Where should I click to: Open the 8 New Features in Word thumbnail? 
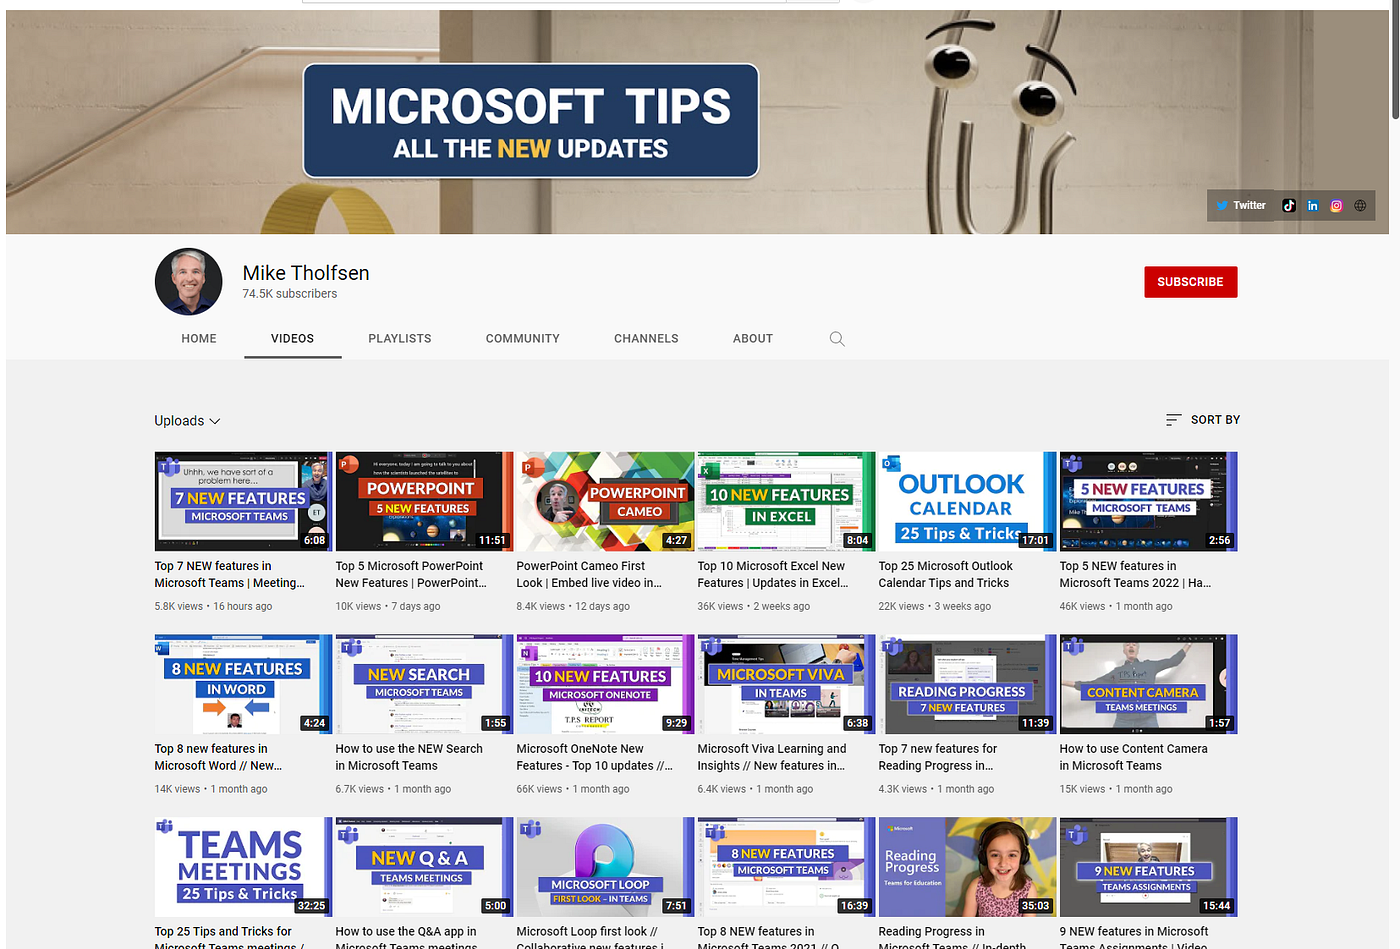click(x=243, y=684)
